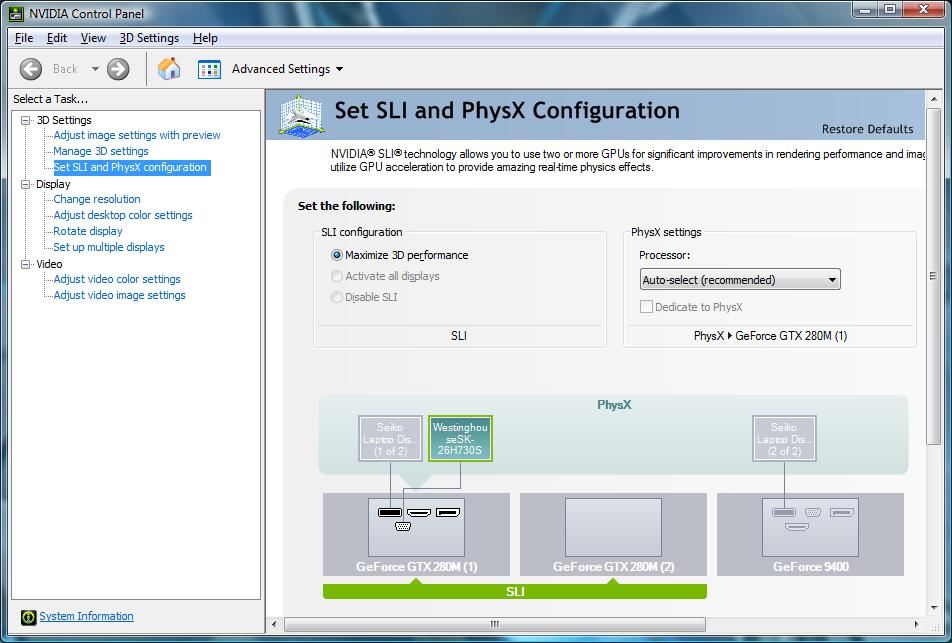952x643 pixels.
Task: Click the Forward arrow navigation icon
Action: pos(118,69)
